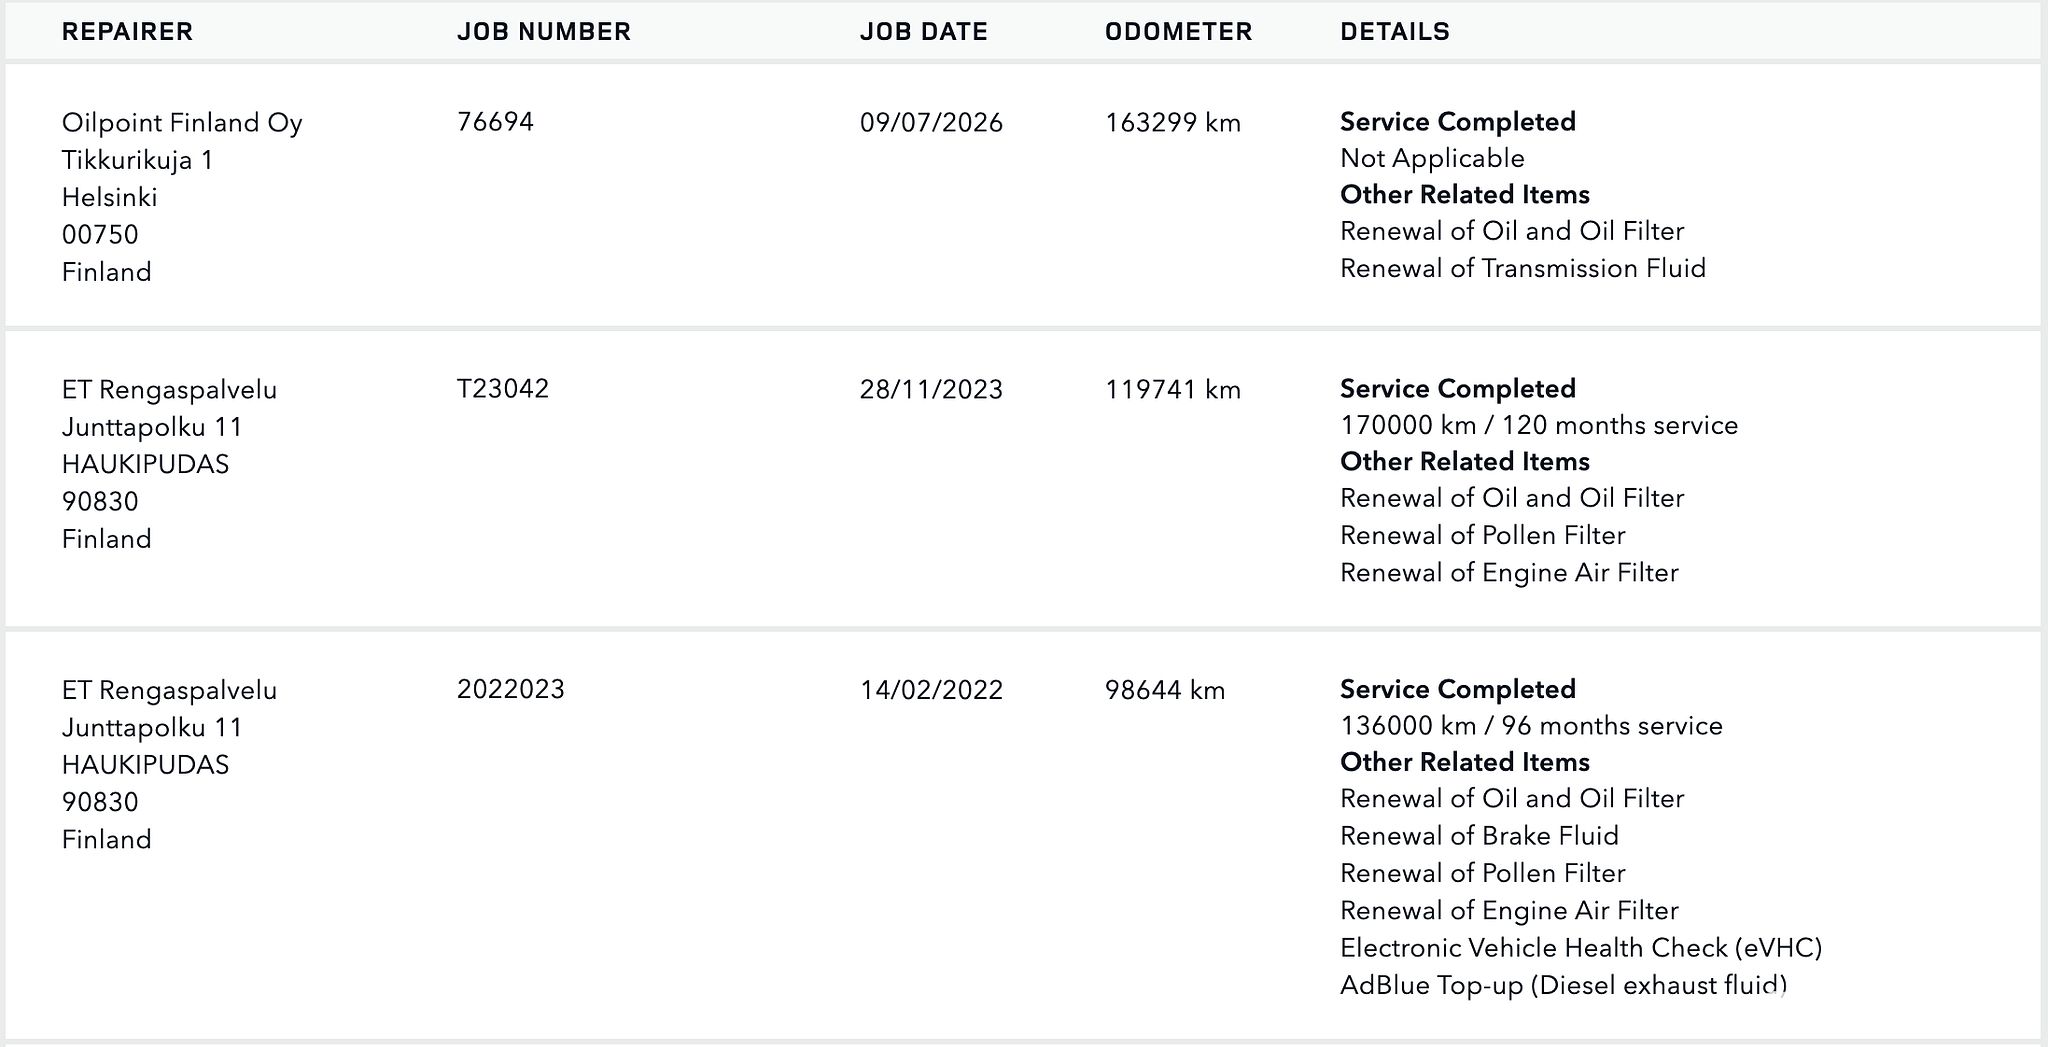The image size is (2048, 1047).
Task: Click Electronic Vehicle Health Check (eVHC) entry
Action: click(1581, 948)
